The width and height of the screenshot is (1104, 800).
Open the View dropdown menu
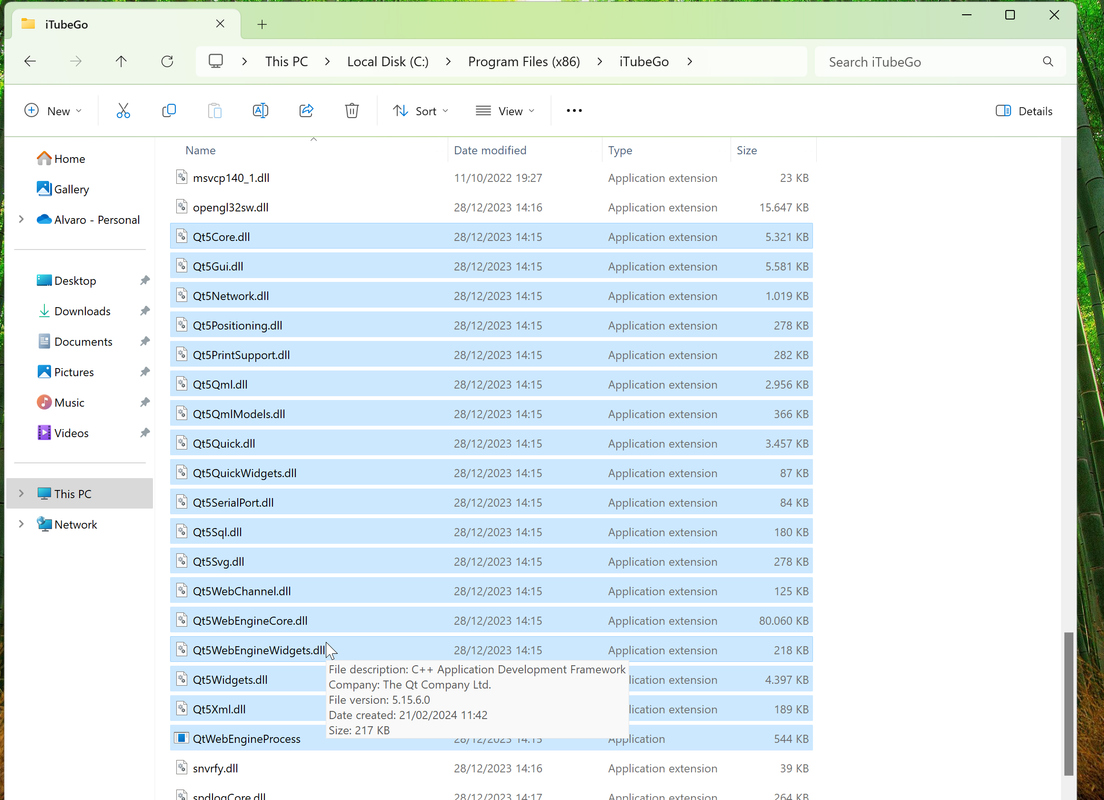coord(505,111)
